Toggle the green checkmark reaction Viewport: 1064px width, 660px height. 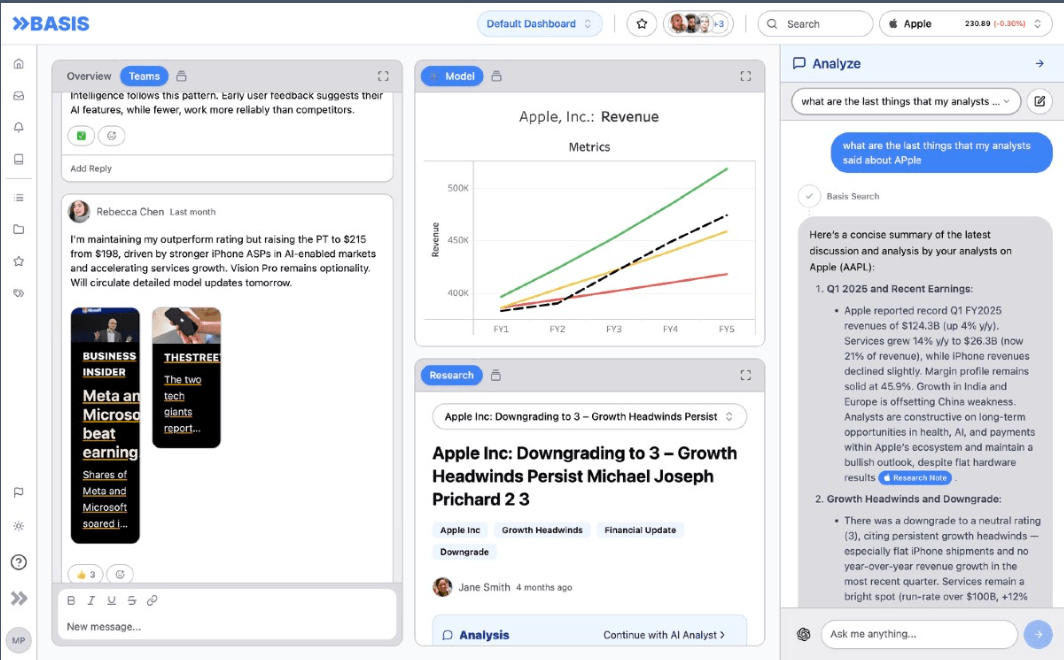pyautogui.click(x=81, y=136)
